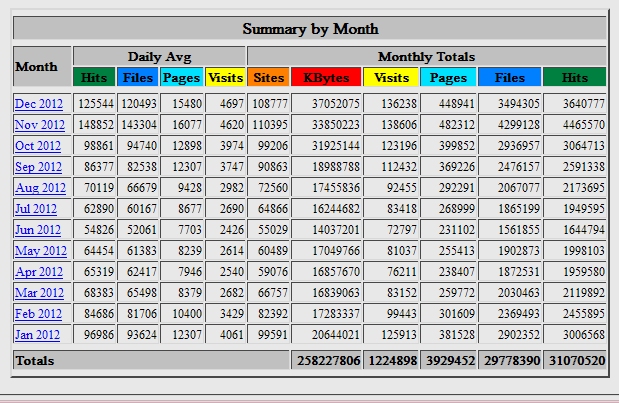Go to the Sep 2012 report
The width and height of the screenshot is (619, 403).
click(40, 167)
